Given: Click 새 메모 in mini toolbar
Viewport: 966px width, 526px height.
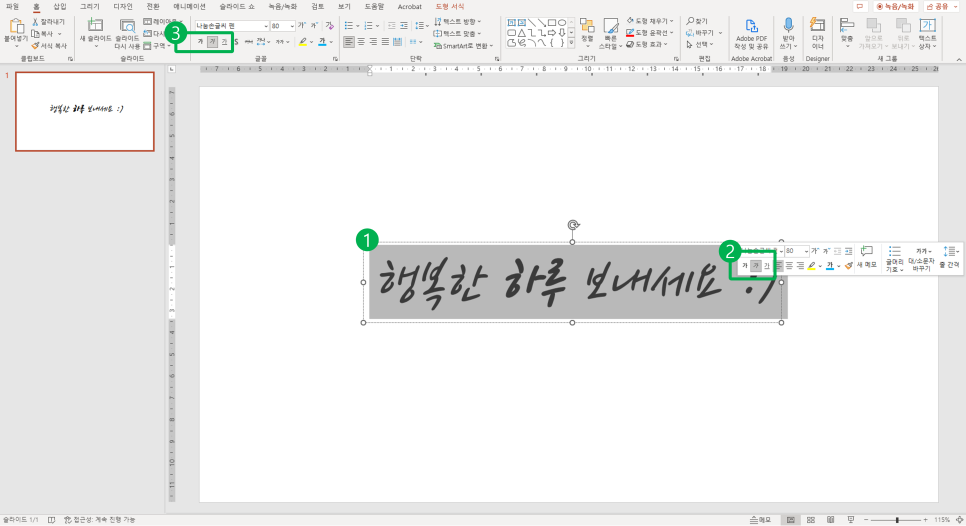Looking at the screenshot, I should click(x=866, y=257).
